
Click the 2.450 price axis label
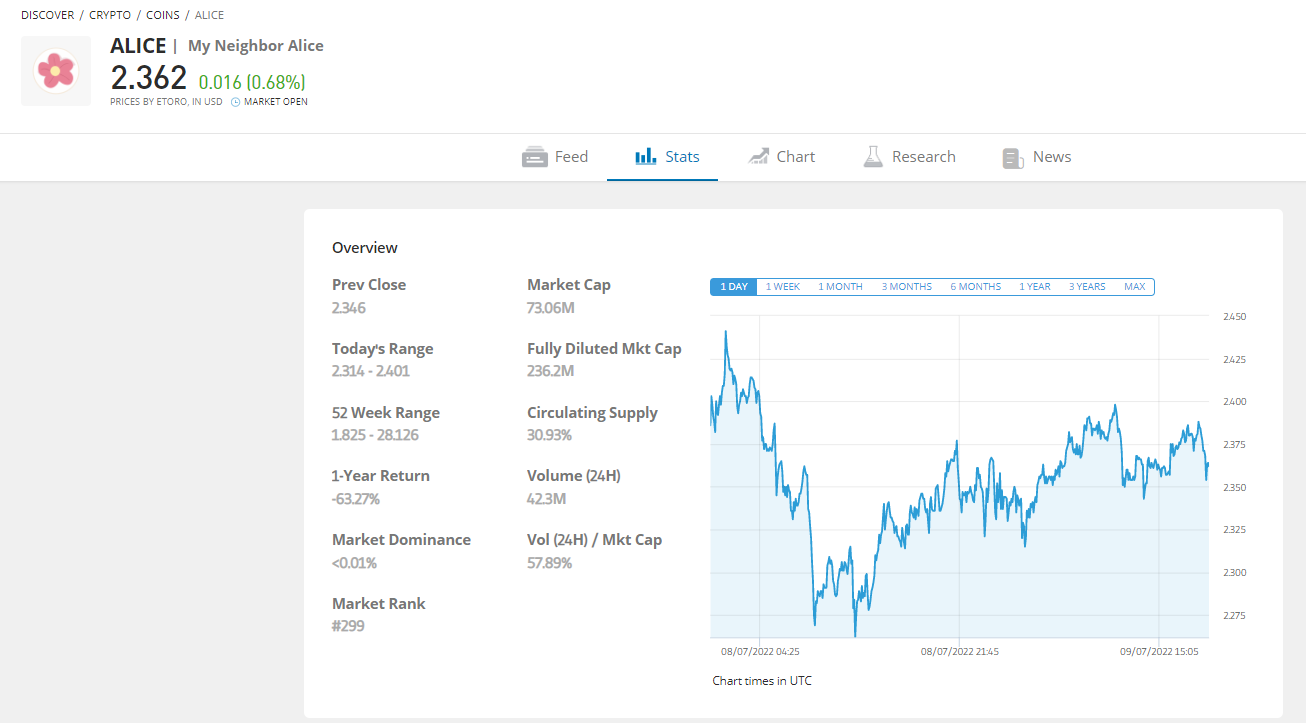(1237, 316)
